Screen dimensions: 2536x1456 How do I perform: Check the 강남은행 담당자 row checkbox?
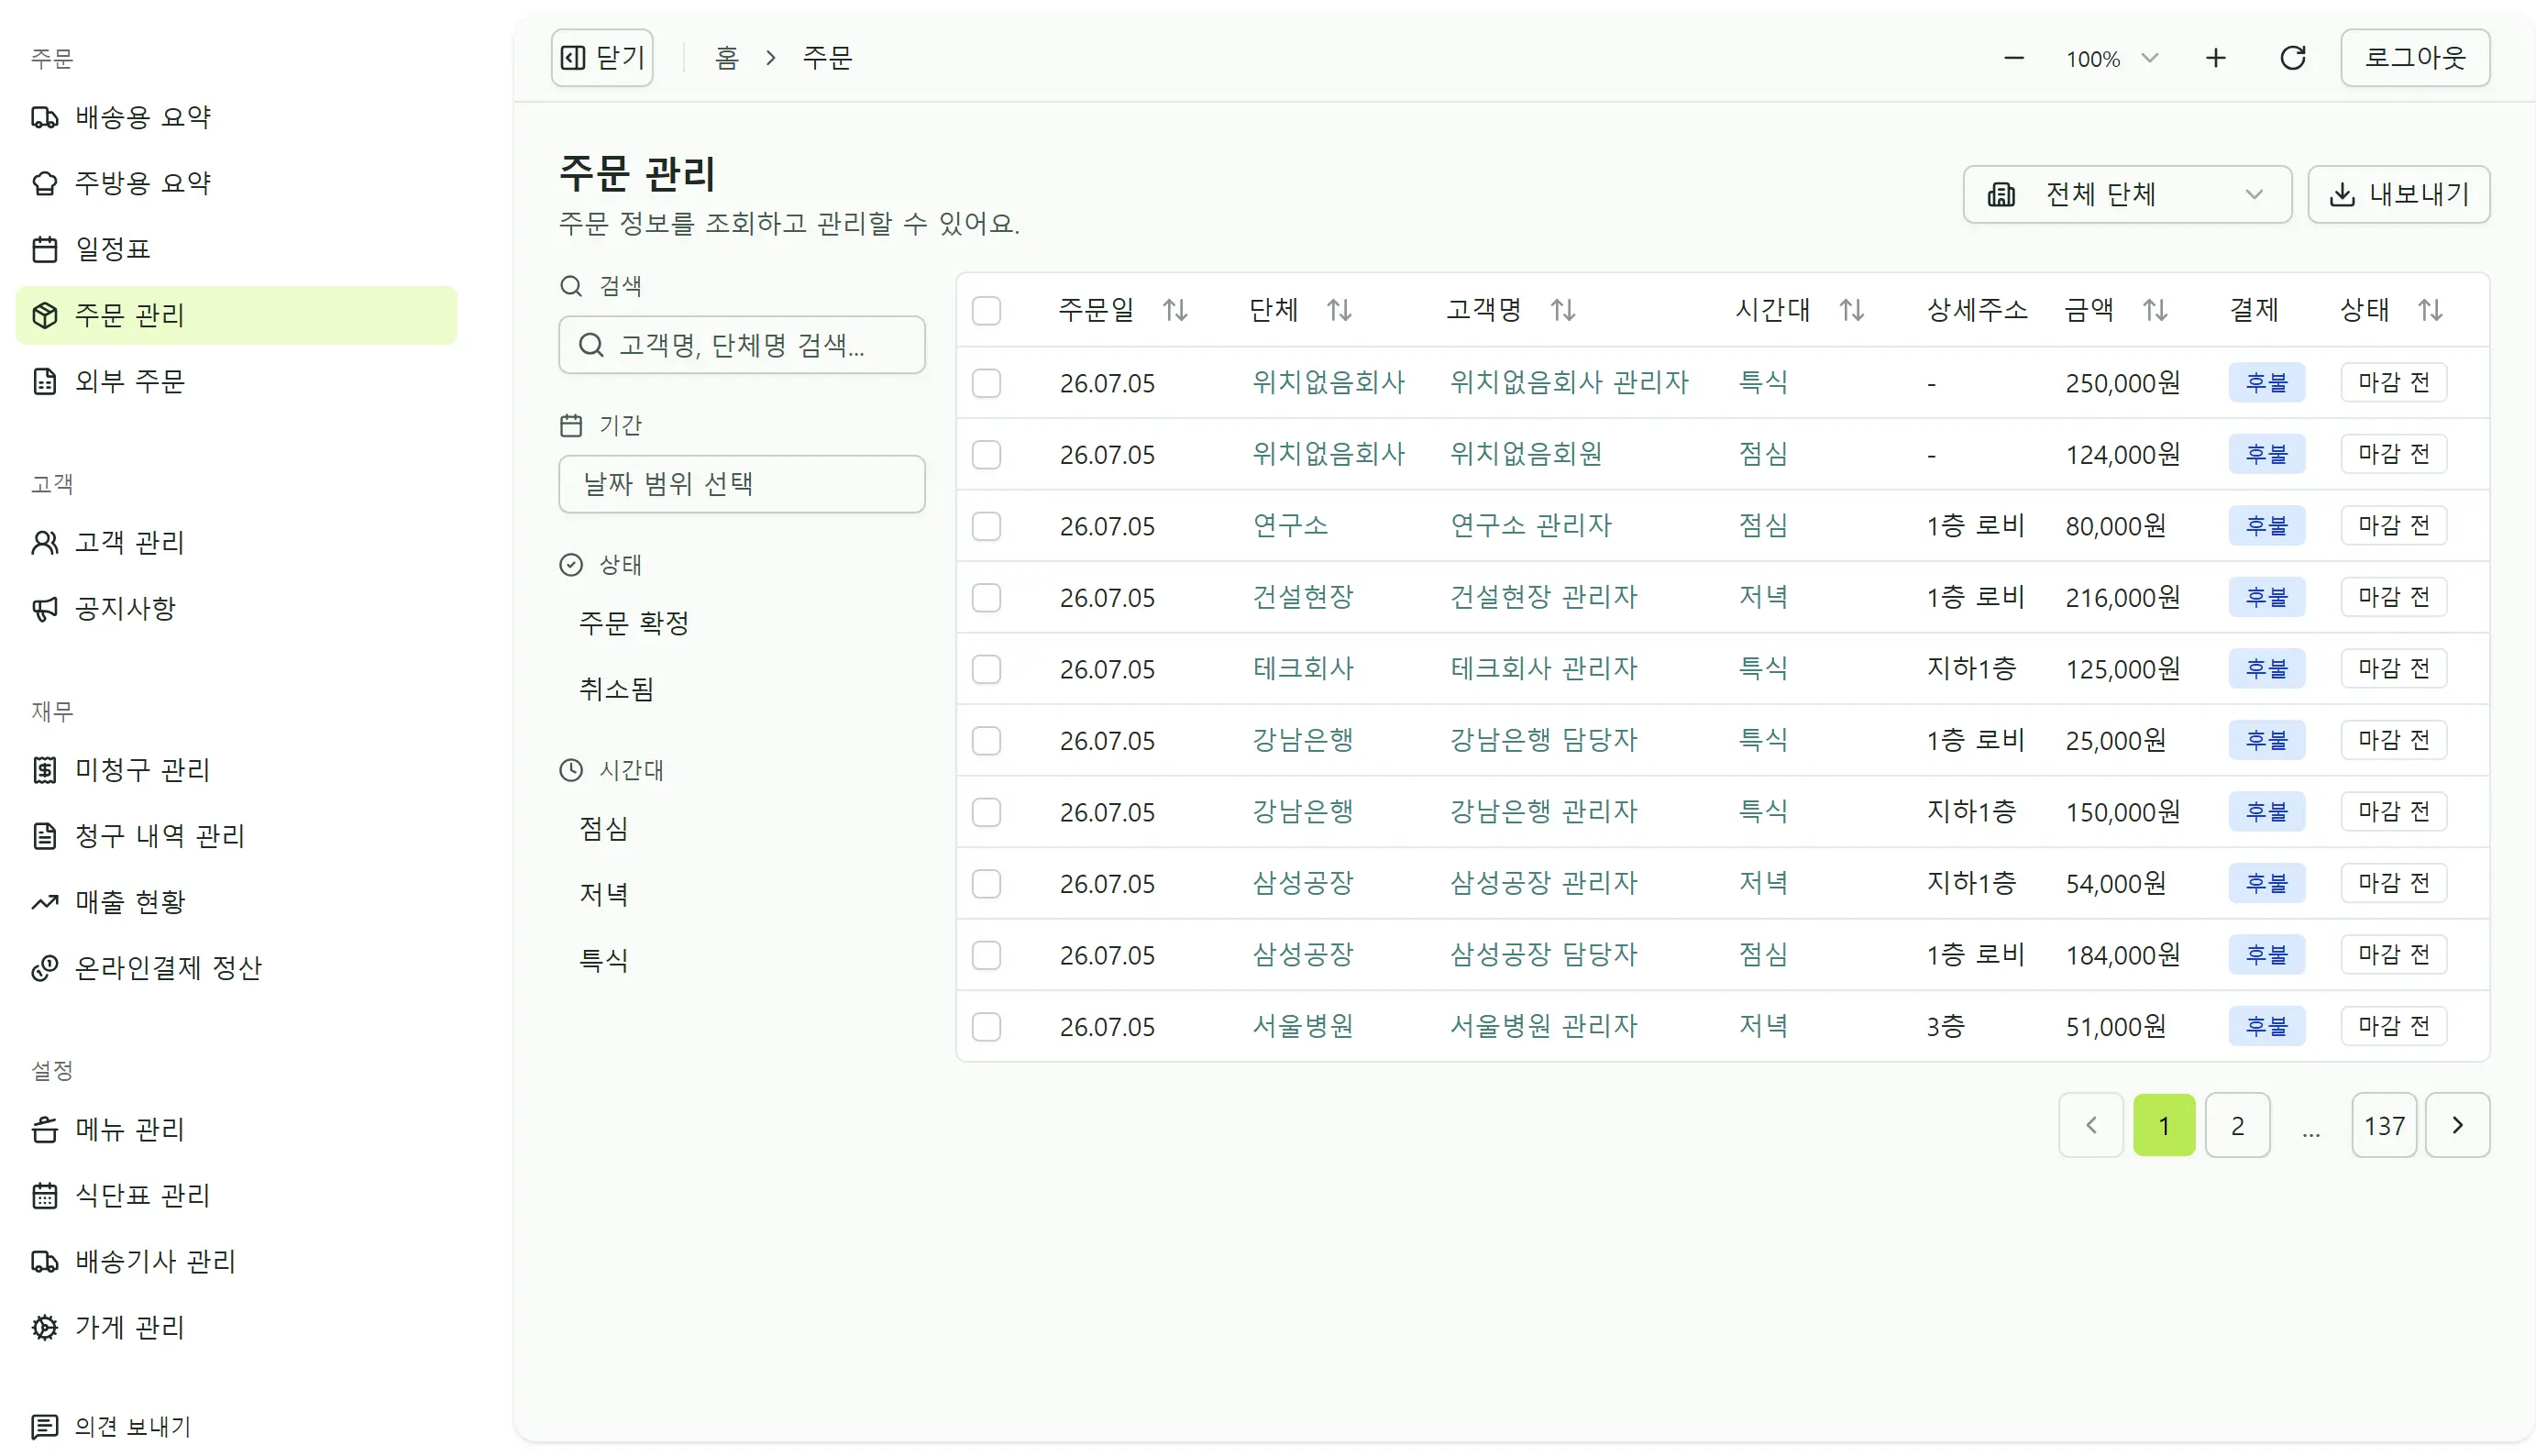[x=987, y=741]
